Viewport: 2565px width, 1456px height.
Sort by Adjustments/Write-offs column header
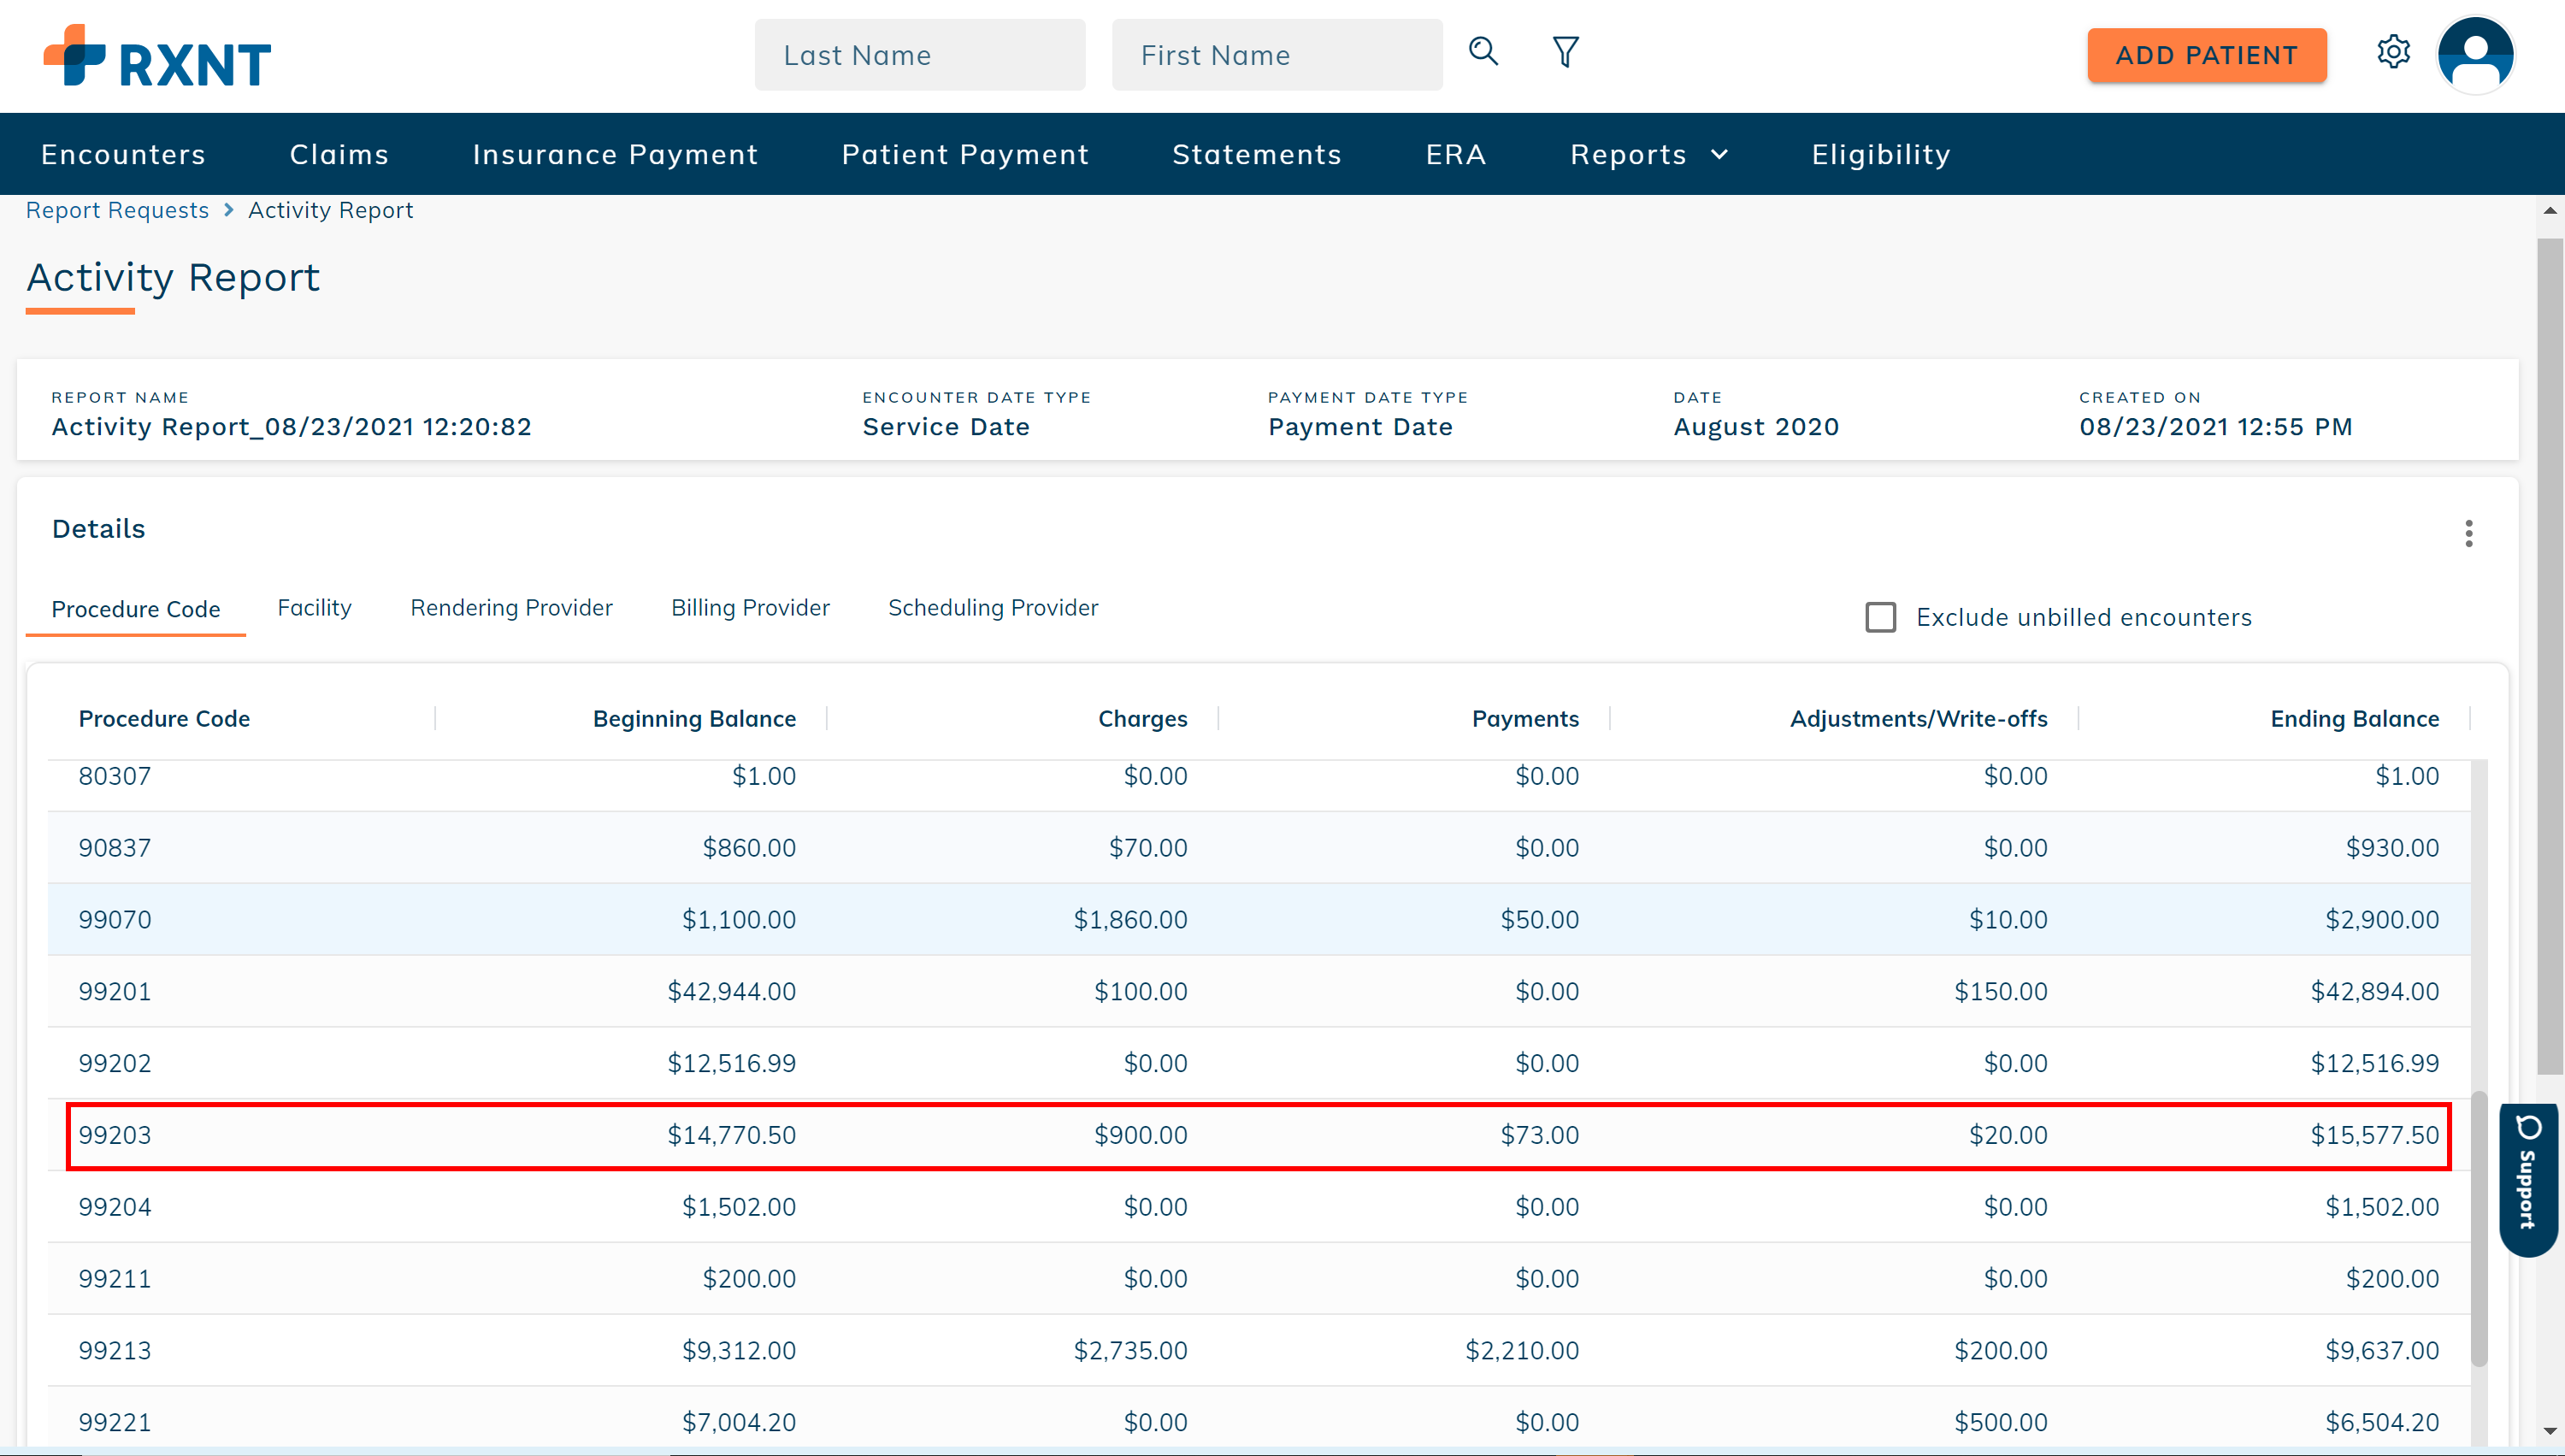(1918, 718)
